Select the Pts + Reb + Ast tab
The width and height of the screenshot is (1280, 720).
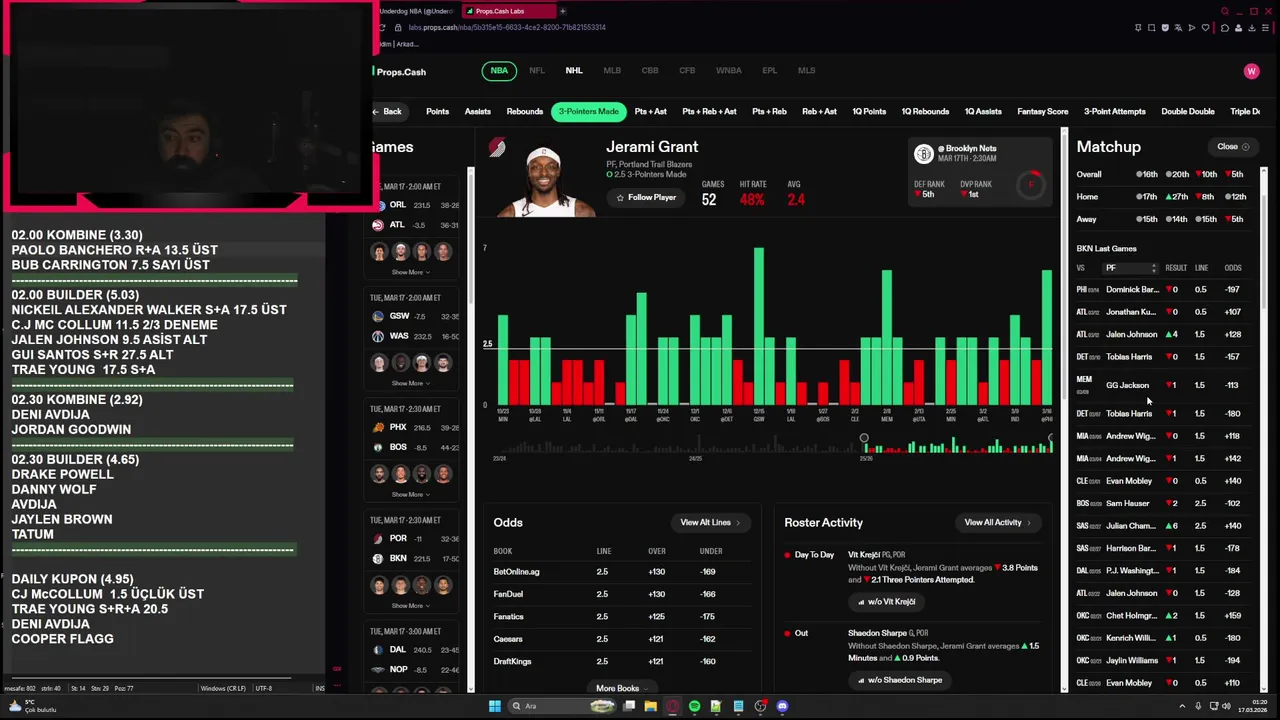pyautogui.click(x=709, y=112)
